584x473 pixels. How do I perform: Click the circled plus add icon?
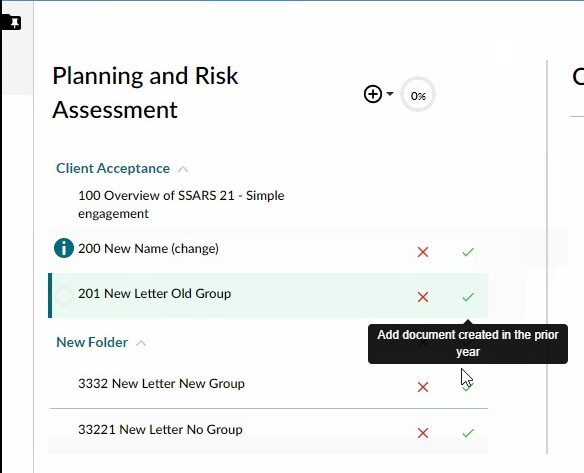(373, 94)
